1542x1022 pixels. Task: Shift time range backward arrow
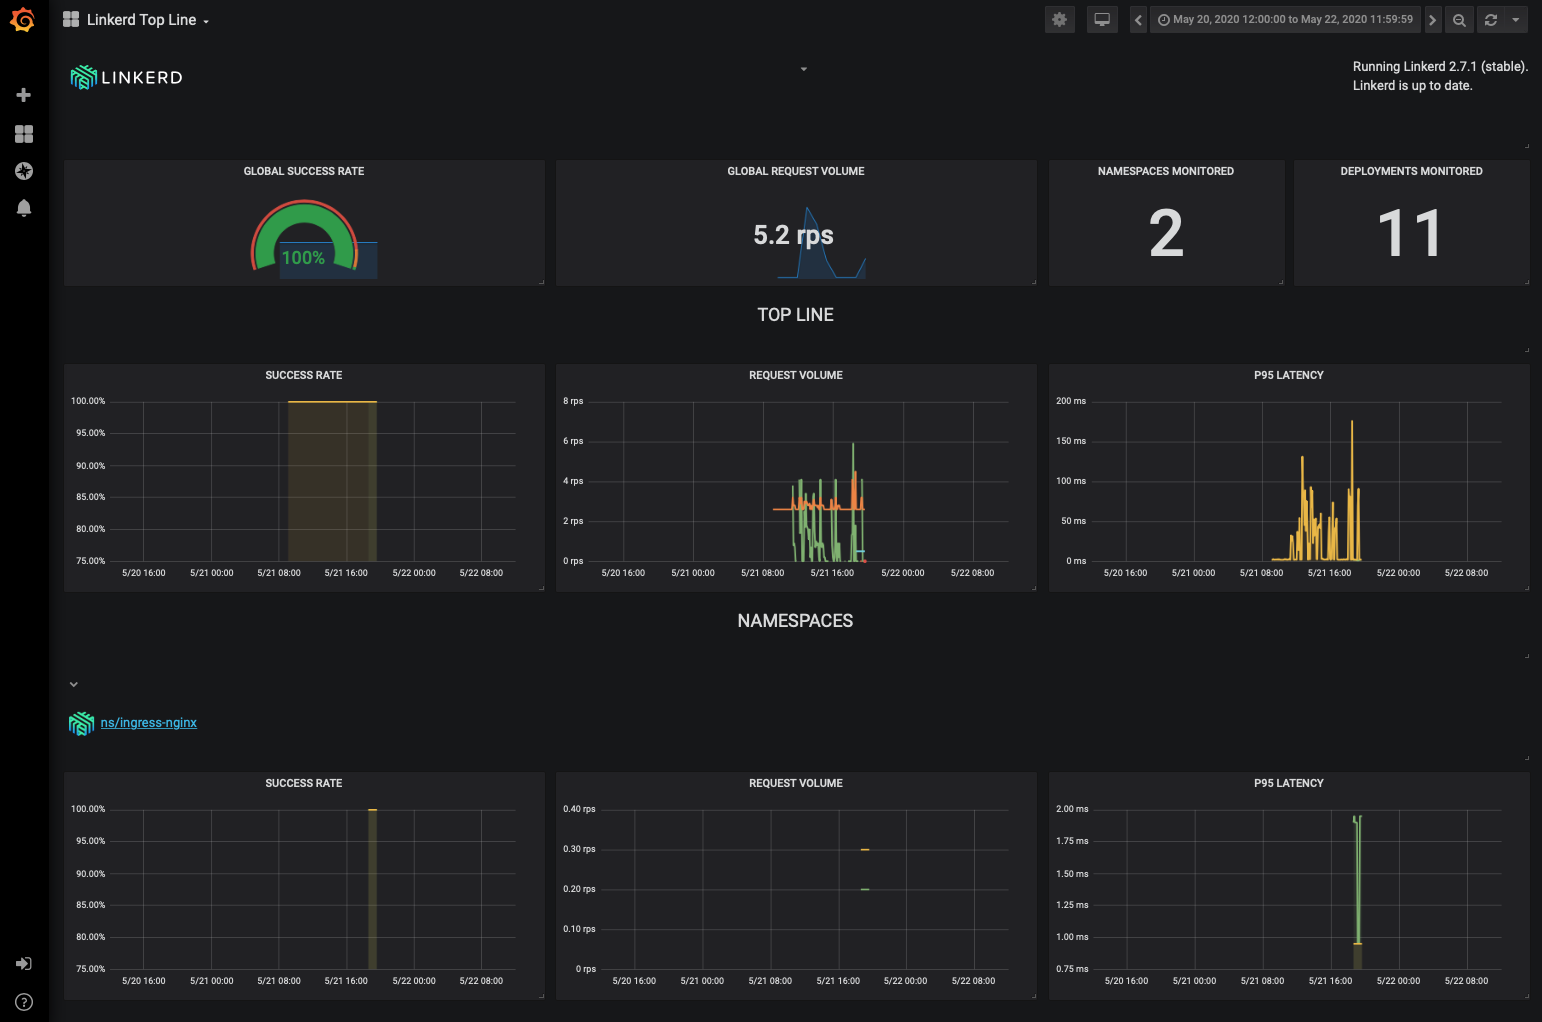1138,20
